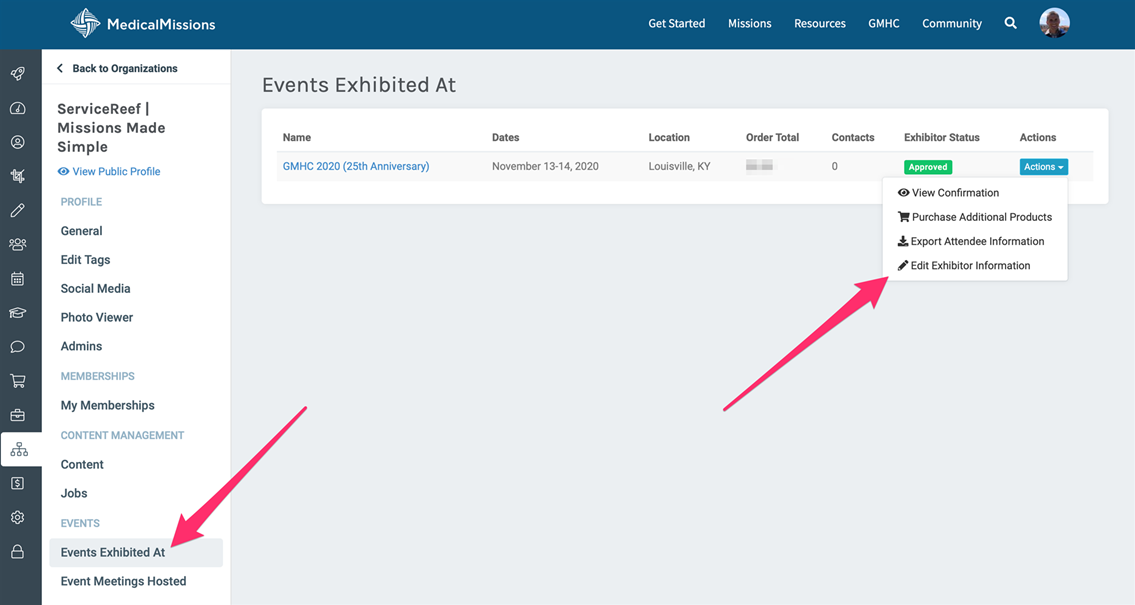Click the briefcase icon in sidebar
1135x605 pixels.
18,415
